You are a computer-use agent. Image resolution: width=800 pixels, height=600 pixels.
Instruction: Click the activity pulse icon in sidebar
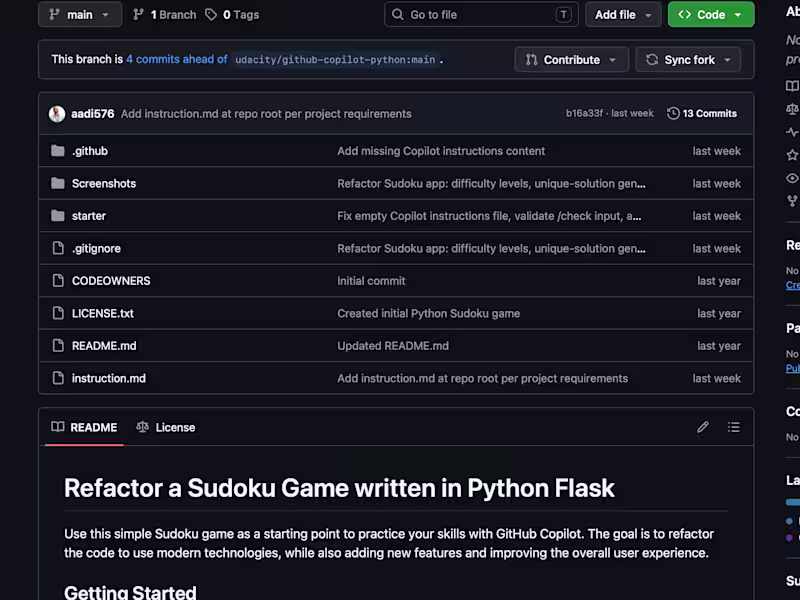coord(792,132)
